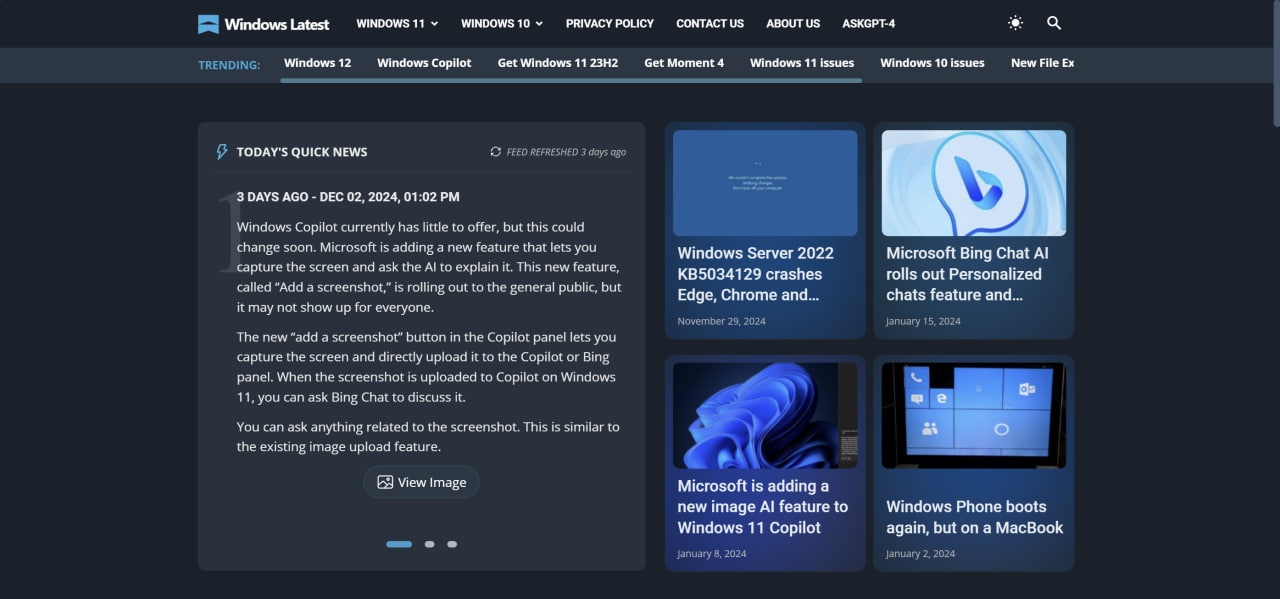The height and width of the screenshot is (599, 1280).
Task: Read the Windows Phone boots again headline
Action: tap(975, 517)
